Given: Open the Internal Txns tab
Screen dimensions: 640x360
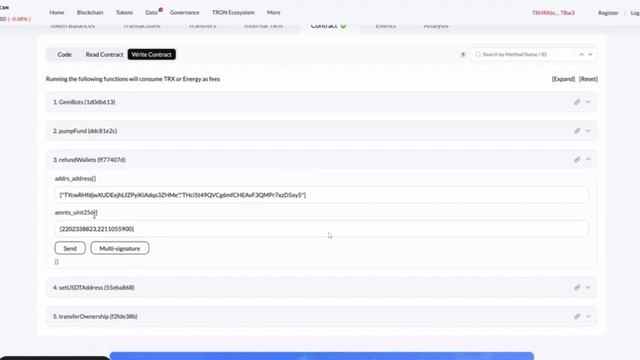Looking at the screenshot, I should (x=263, y=26).
